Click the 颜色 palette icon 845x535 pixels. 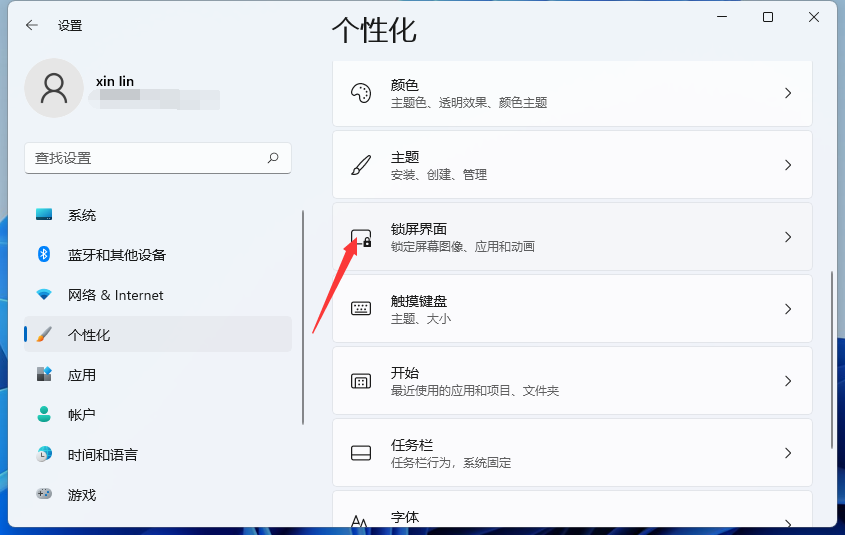click(361, 93)
